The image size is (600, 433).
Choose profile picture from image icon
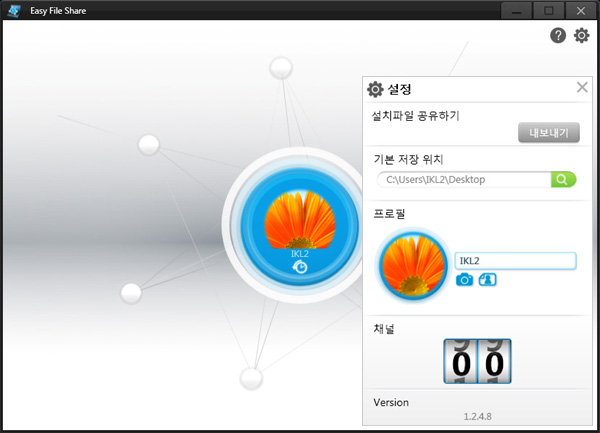[x=488, y=280]
